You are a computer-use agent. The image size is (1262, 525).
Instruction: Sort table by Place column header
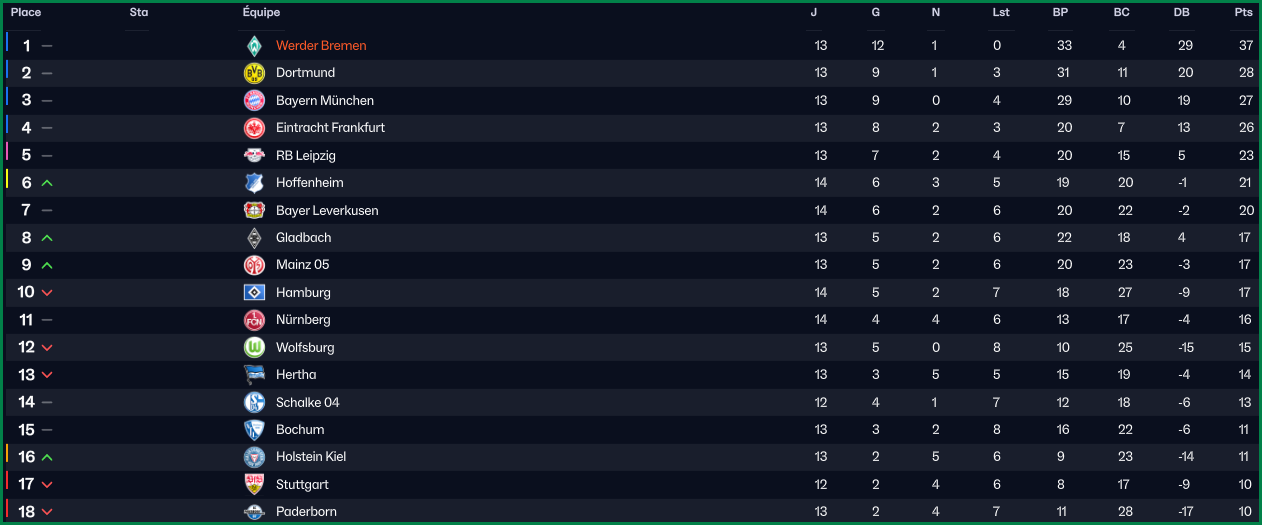[x=26, y=12]
